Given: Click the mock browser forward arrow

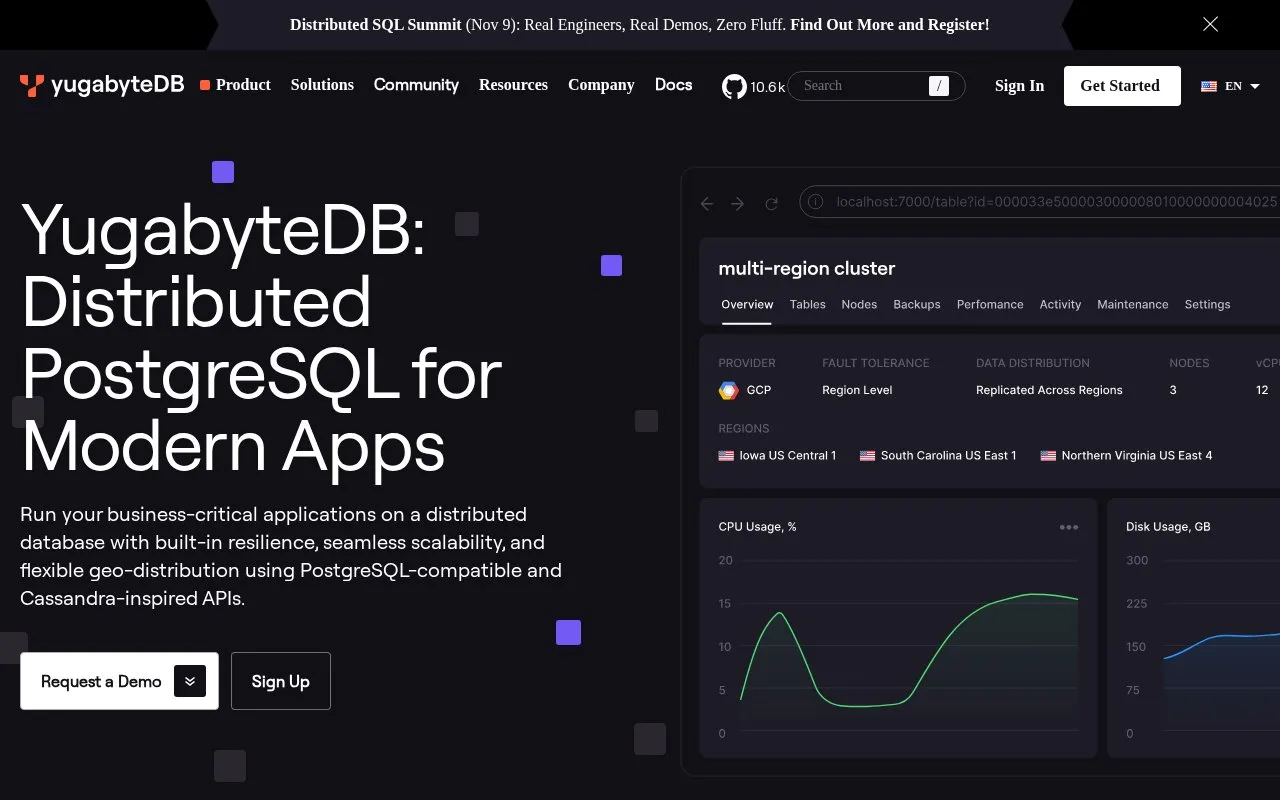Looking at the screenshot, I should (x=738, y=204).
